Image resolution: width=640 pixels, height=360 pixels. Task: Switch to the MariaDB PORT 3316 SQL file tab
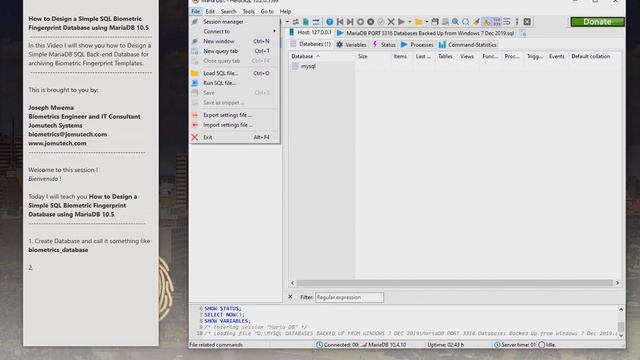pyautogui.click(x=425, y=33)
